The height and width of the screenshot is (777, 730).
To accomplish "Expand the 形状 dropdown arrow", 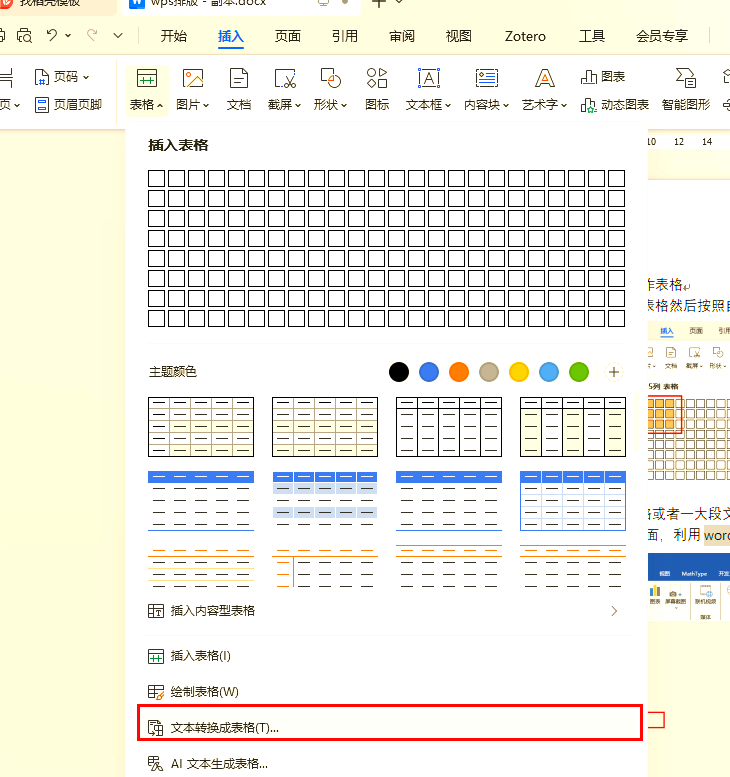I will coord(344,106).
